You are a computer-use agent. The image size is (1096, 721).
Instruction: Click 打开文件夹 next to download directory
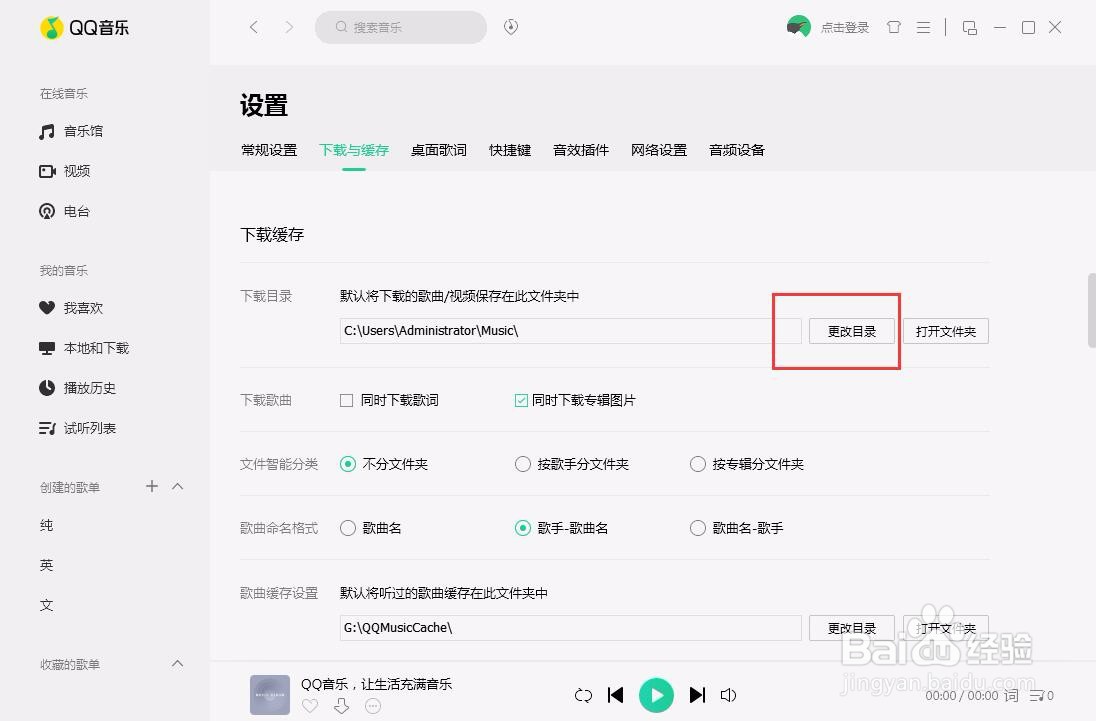[945, 331]
